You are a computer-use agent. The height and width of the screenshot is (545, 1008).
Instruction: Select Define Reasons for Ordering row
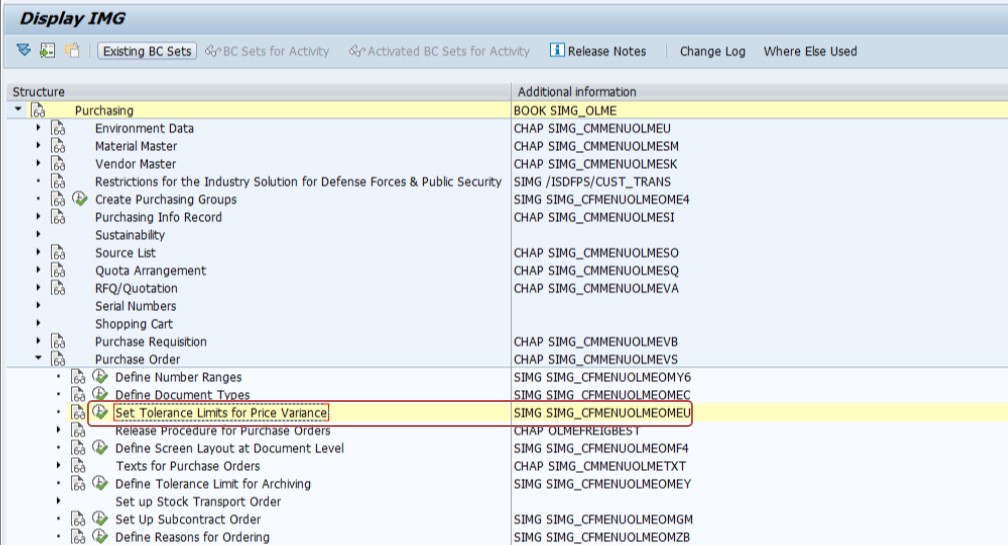click(192, 537)
